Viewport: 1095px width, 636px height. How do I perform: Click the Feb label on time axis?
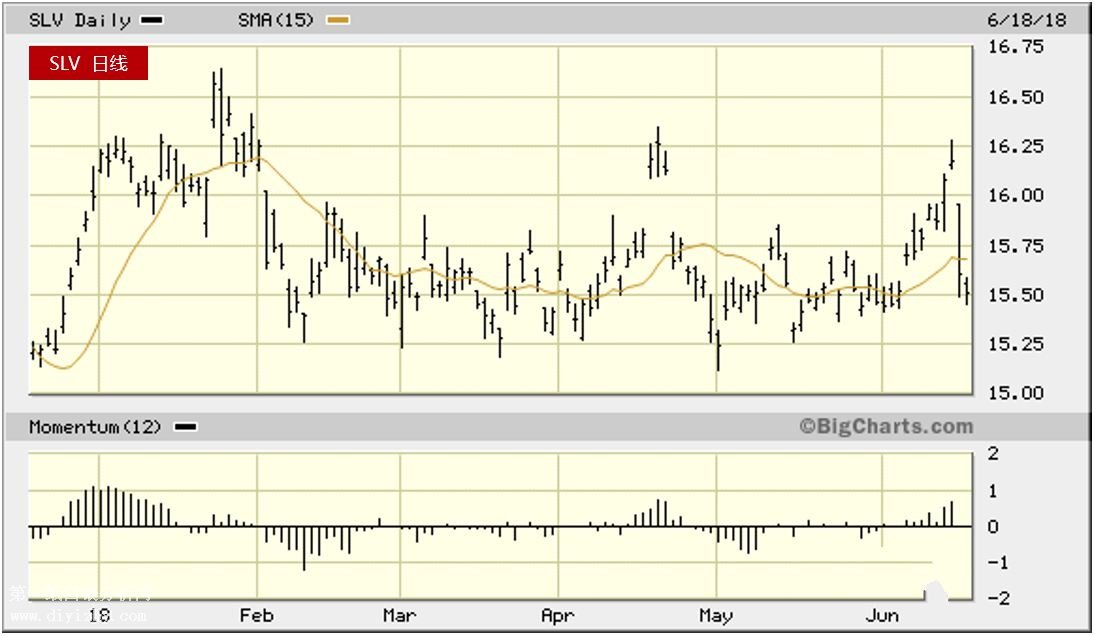(x=258, y=615)
